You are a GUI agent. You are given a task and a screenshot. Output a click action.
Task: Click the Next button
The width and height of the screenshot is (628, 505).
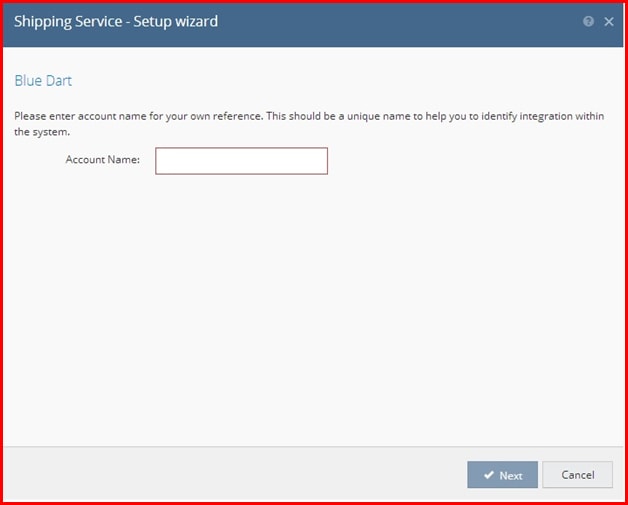coord(502,475)
